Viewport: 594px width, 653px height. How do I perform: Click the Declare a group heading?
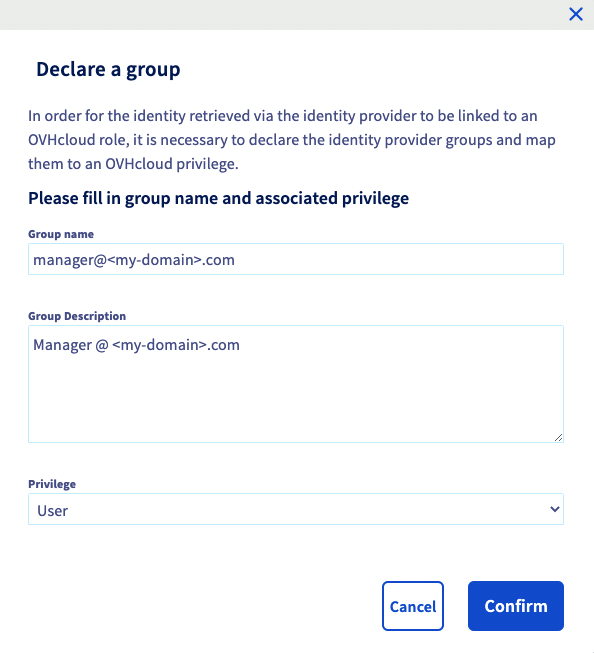(x=108, y=70)
